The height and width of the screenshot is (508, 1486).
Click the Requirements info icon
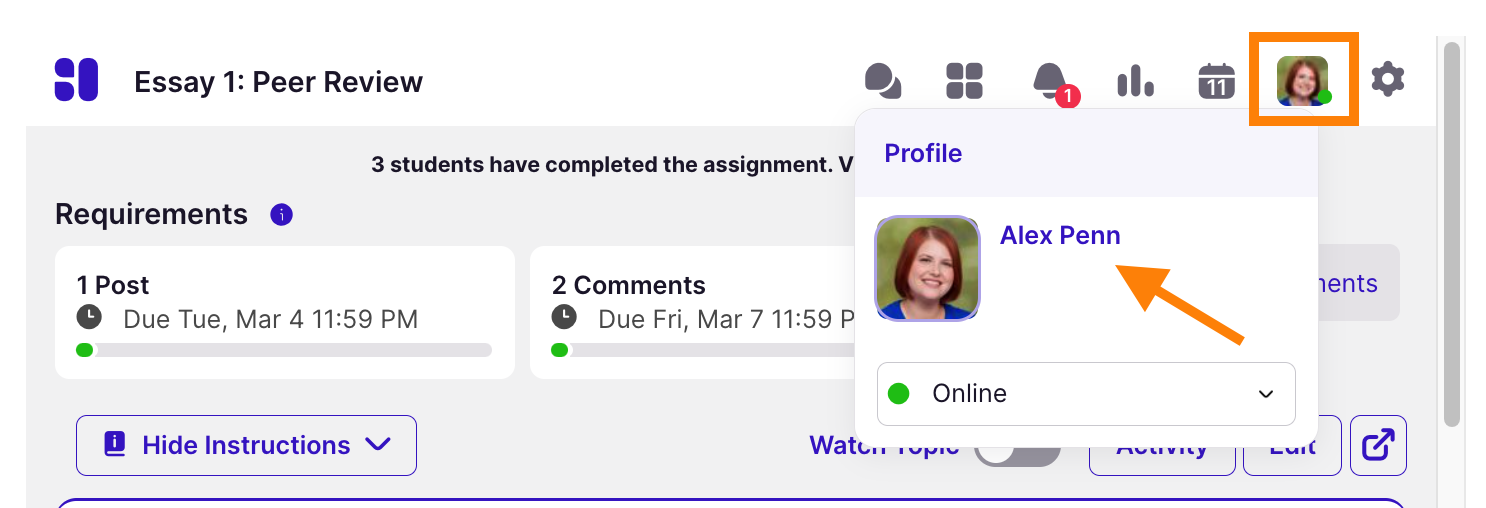point(281,214)
